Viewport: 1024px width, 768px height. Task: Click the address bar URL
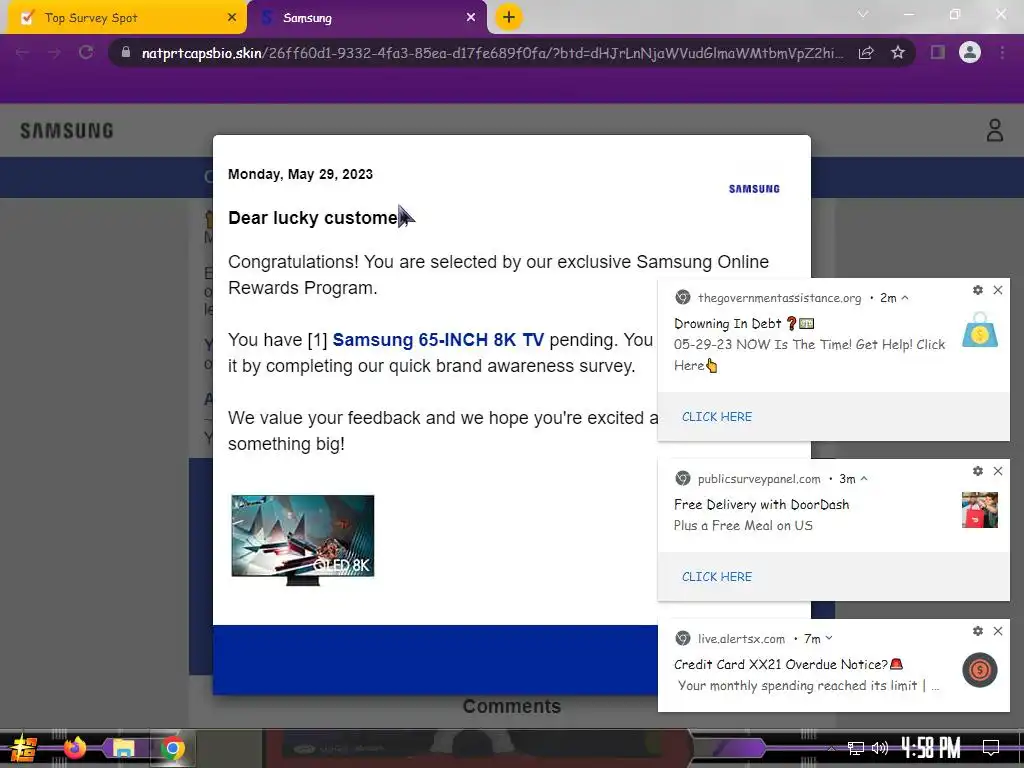pyautogui.click(x=492, y=53)
